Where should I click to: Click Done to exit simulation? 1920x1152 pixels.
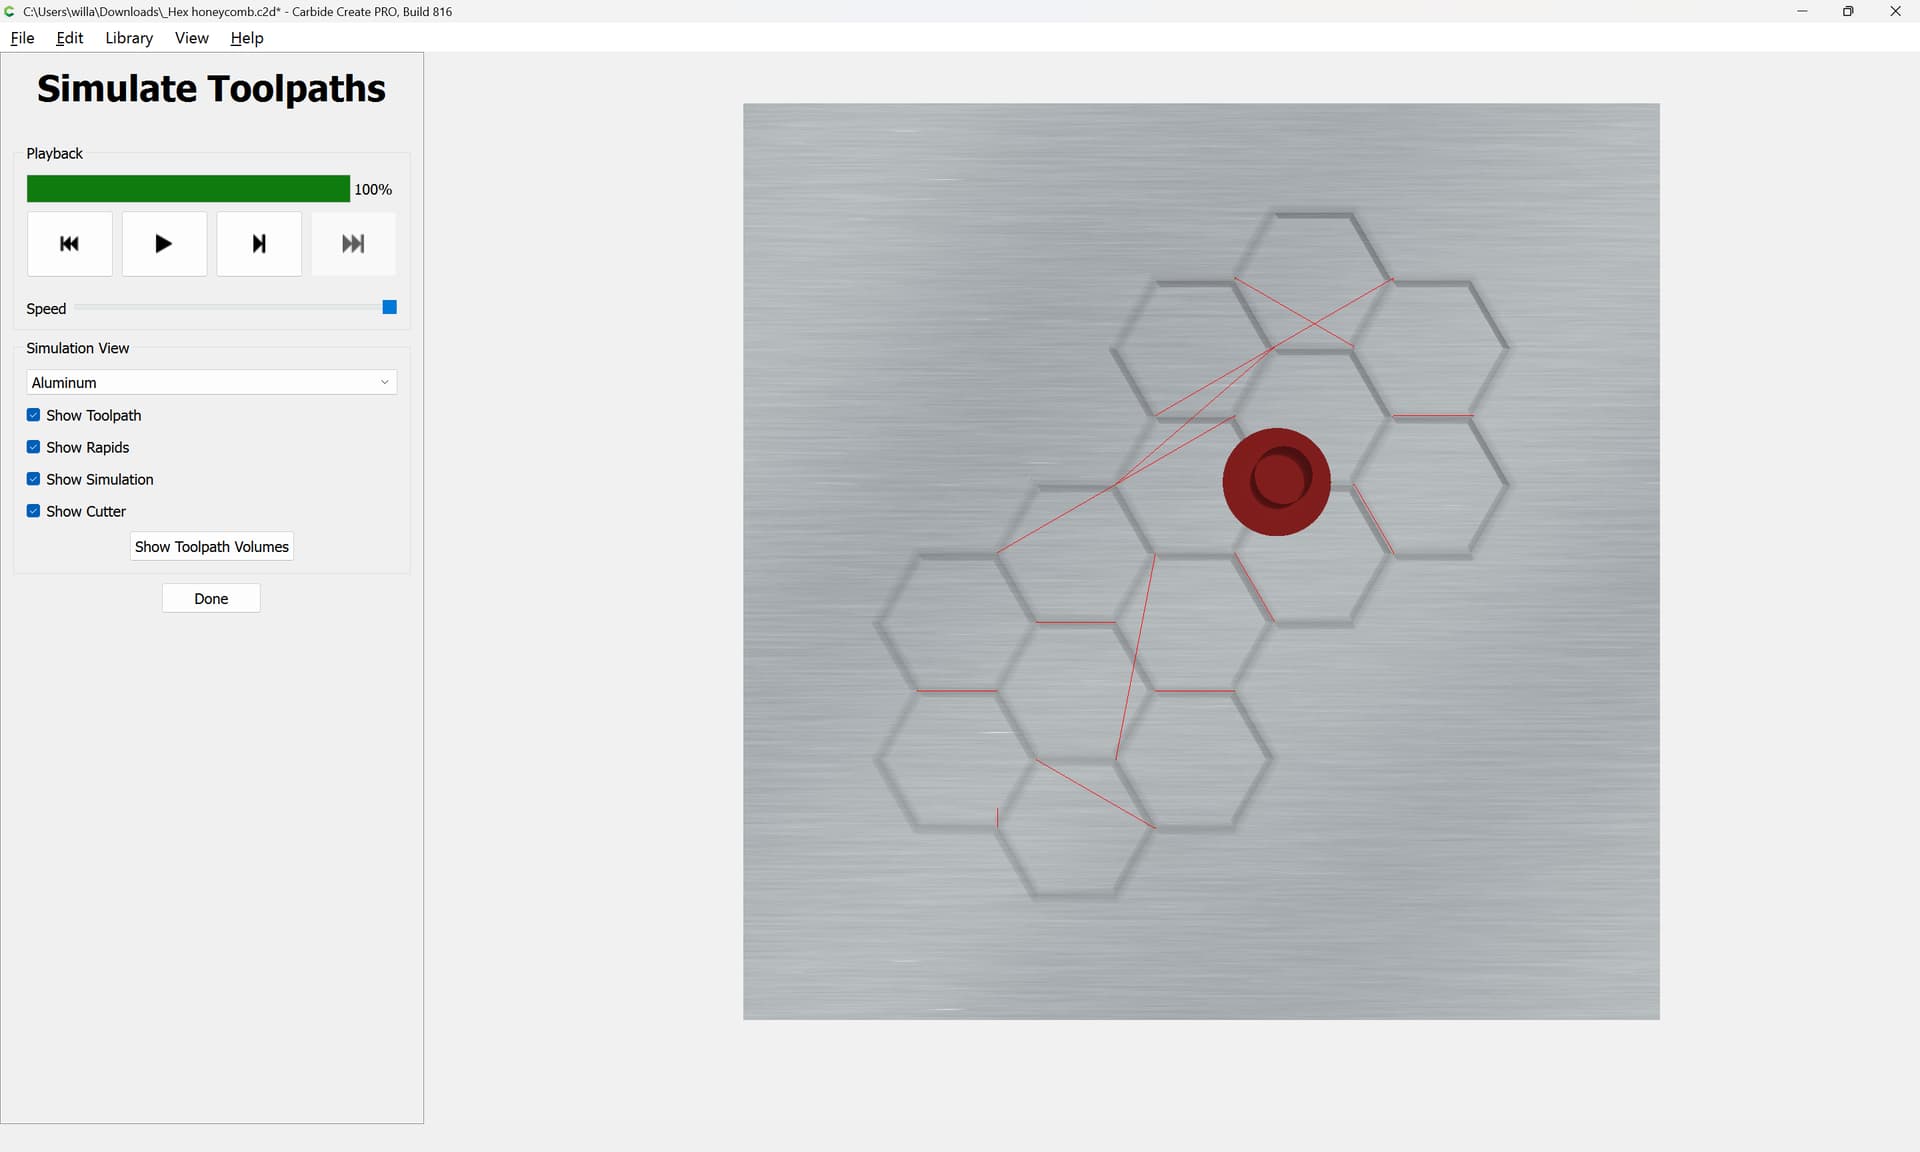click(x=211, y=598)
